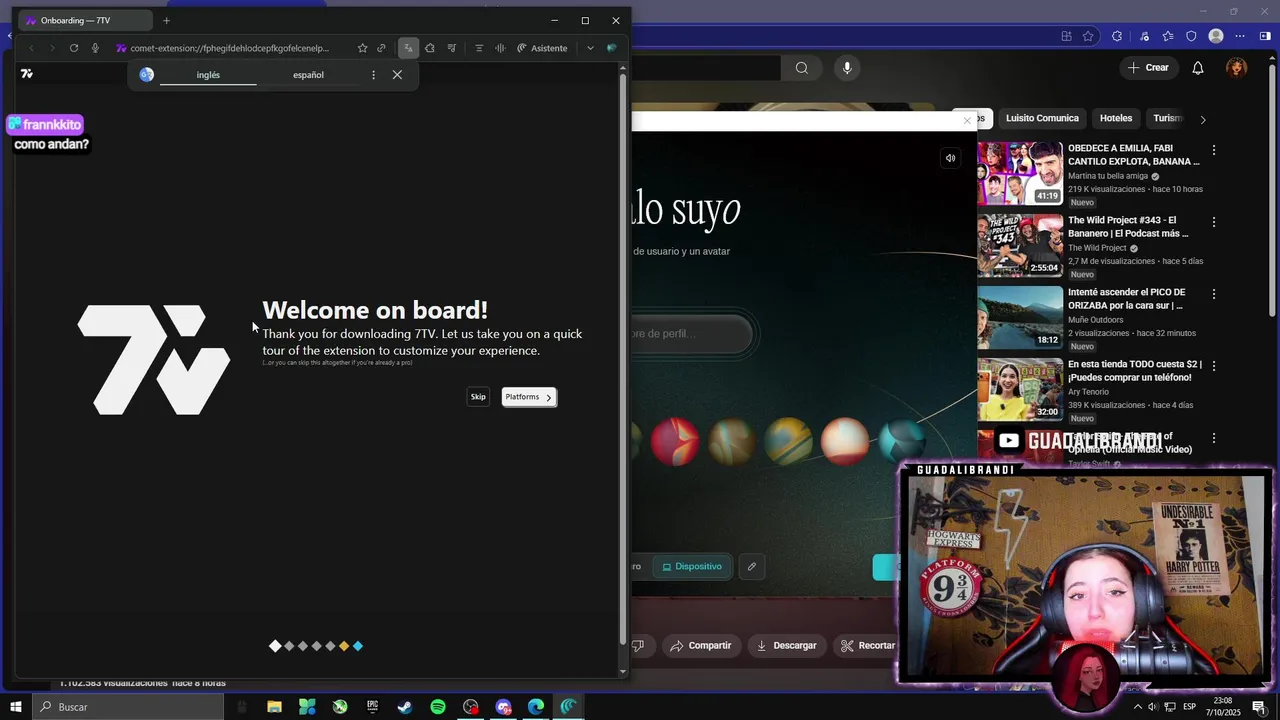
Task: Open options for PICO DE ORIZABA video
Action: tap(1214, 294)
